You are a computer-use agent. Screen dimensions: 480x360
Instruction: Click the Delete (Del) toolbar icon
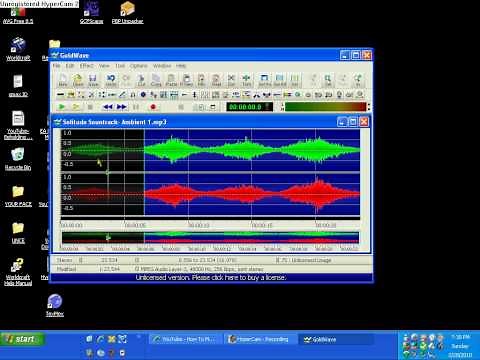pos(231,80)
